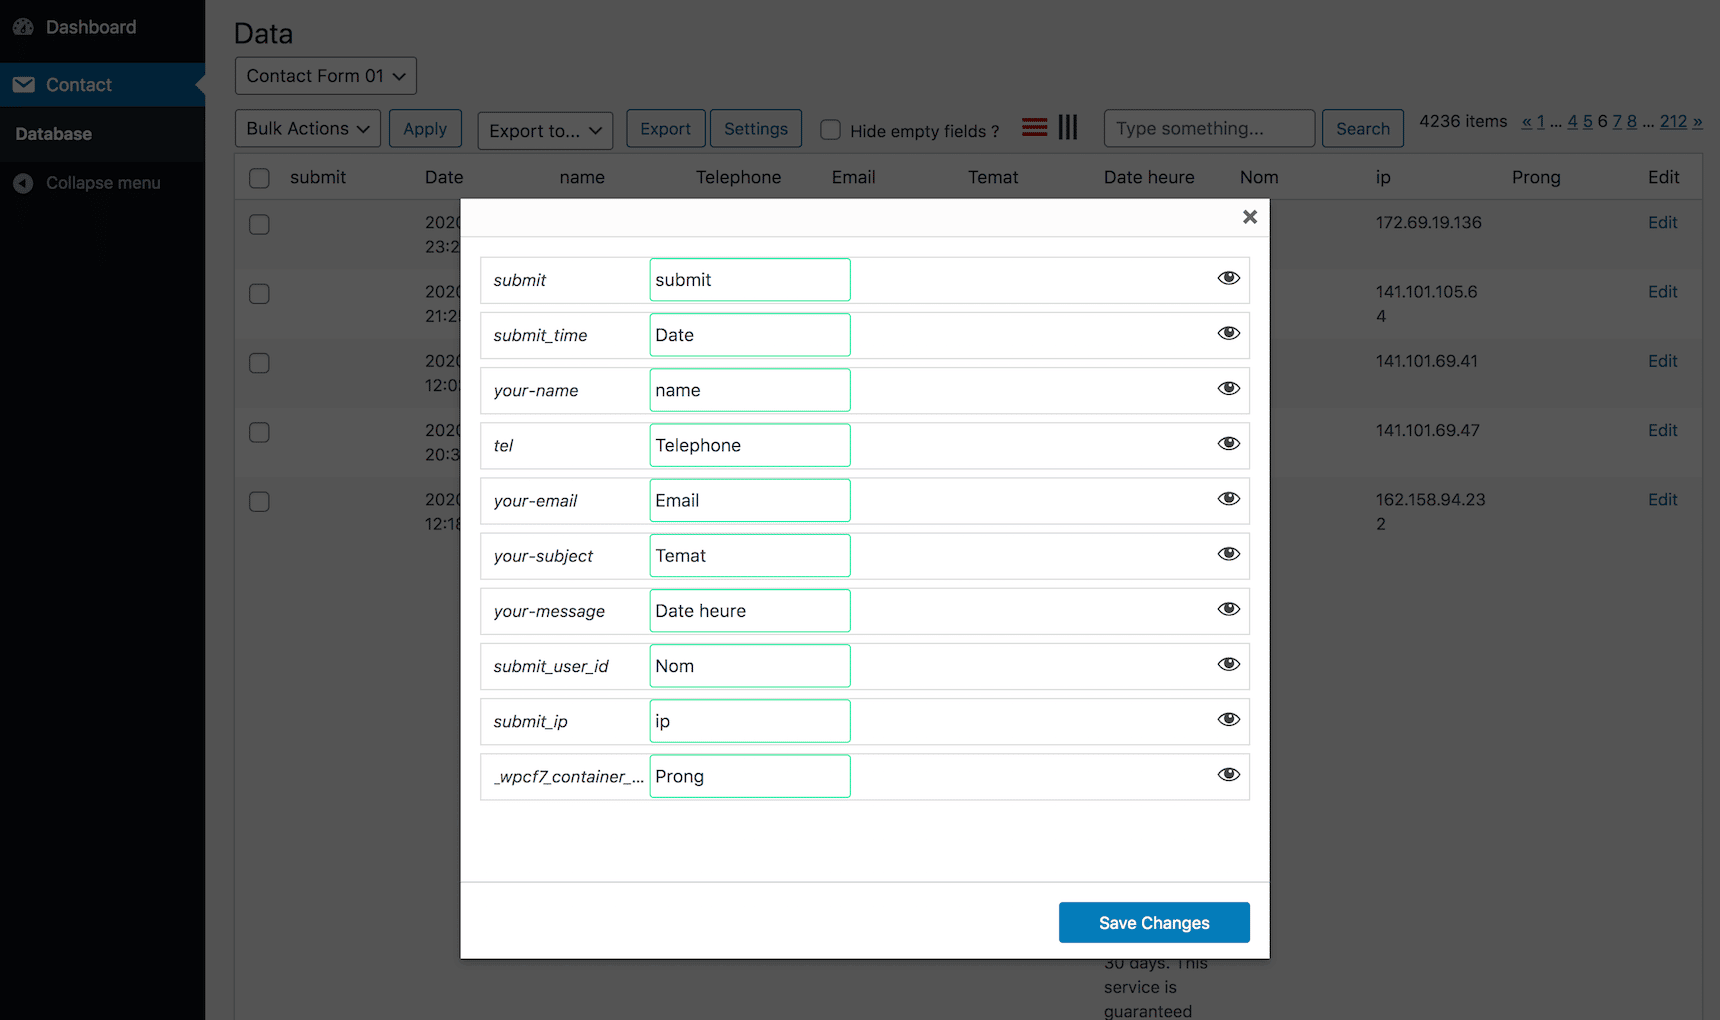
Task: Hide the your-email field with its eye icon
Action: (1228, 499)
